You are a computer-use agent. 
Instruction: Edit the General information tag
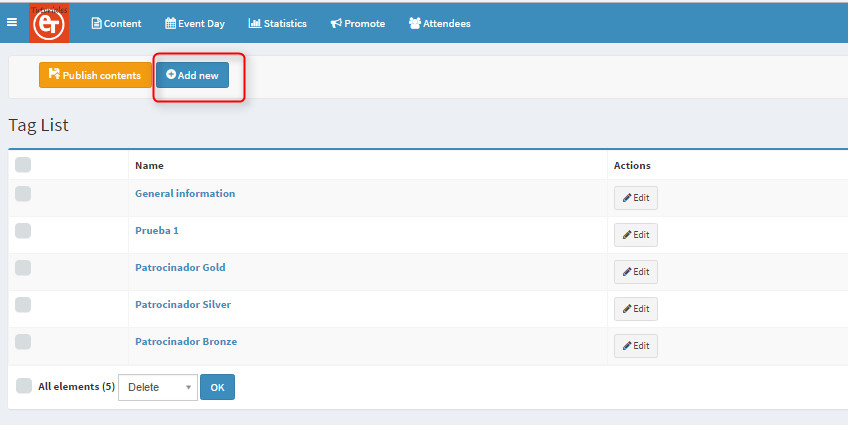click(x=636, y=198)
